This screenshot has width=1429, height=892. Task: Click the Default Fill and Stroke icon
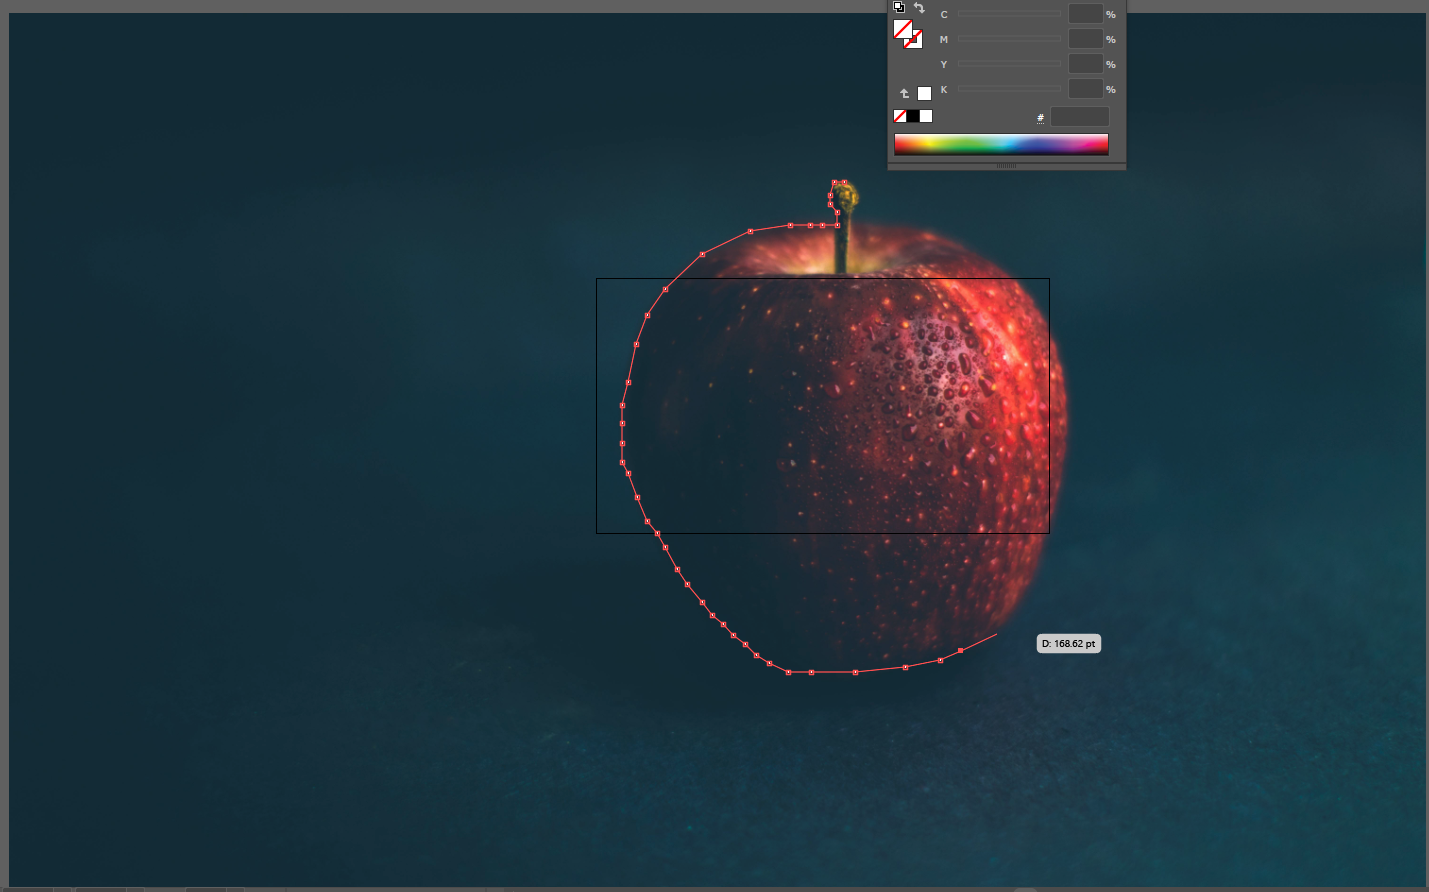(x=898, y=6)
